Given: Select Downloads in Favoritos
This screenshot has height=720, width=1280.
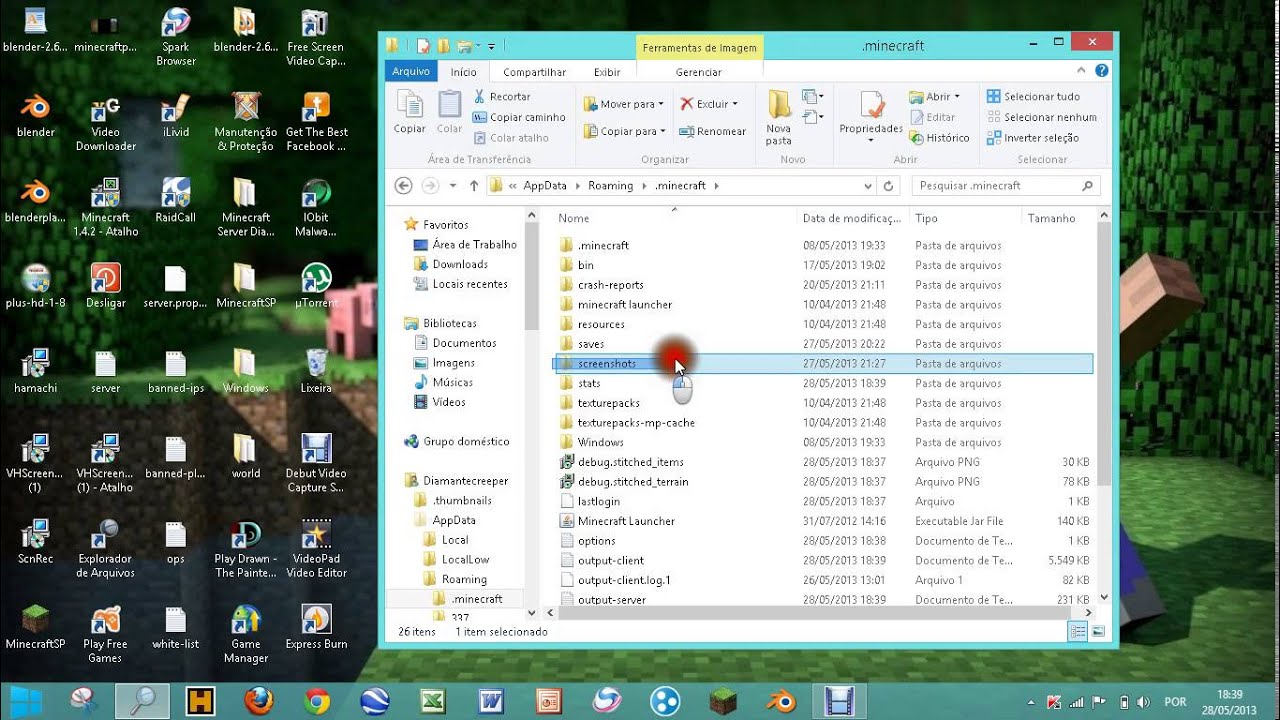Looking at the screenshot, I should (459, 264).
